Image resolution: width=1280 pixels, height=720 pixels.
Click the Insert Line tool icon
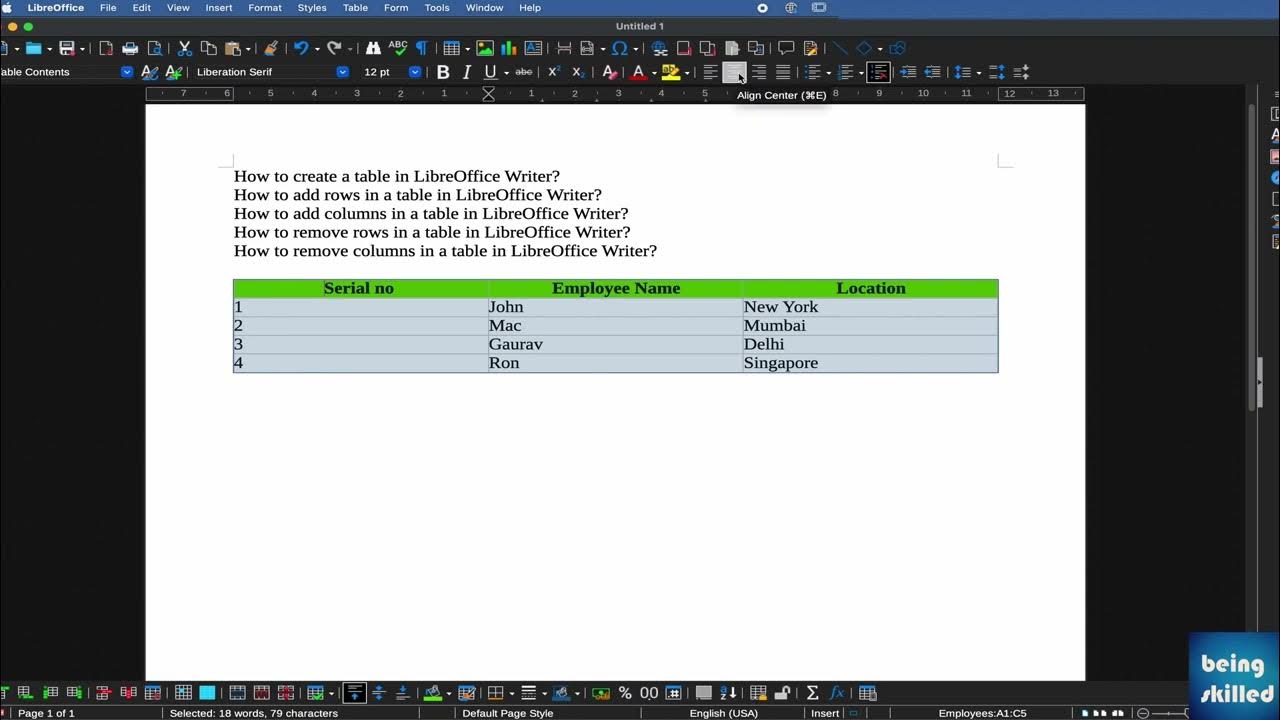(840, 48)
